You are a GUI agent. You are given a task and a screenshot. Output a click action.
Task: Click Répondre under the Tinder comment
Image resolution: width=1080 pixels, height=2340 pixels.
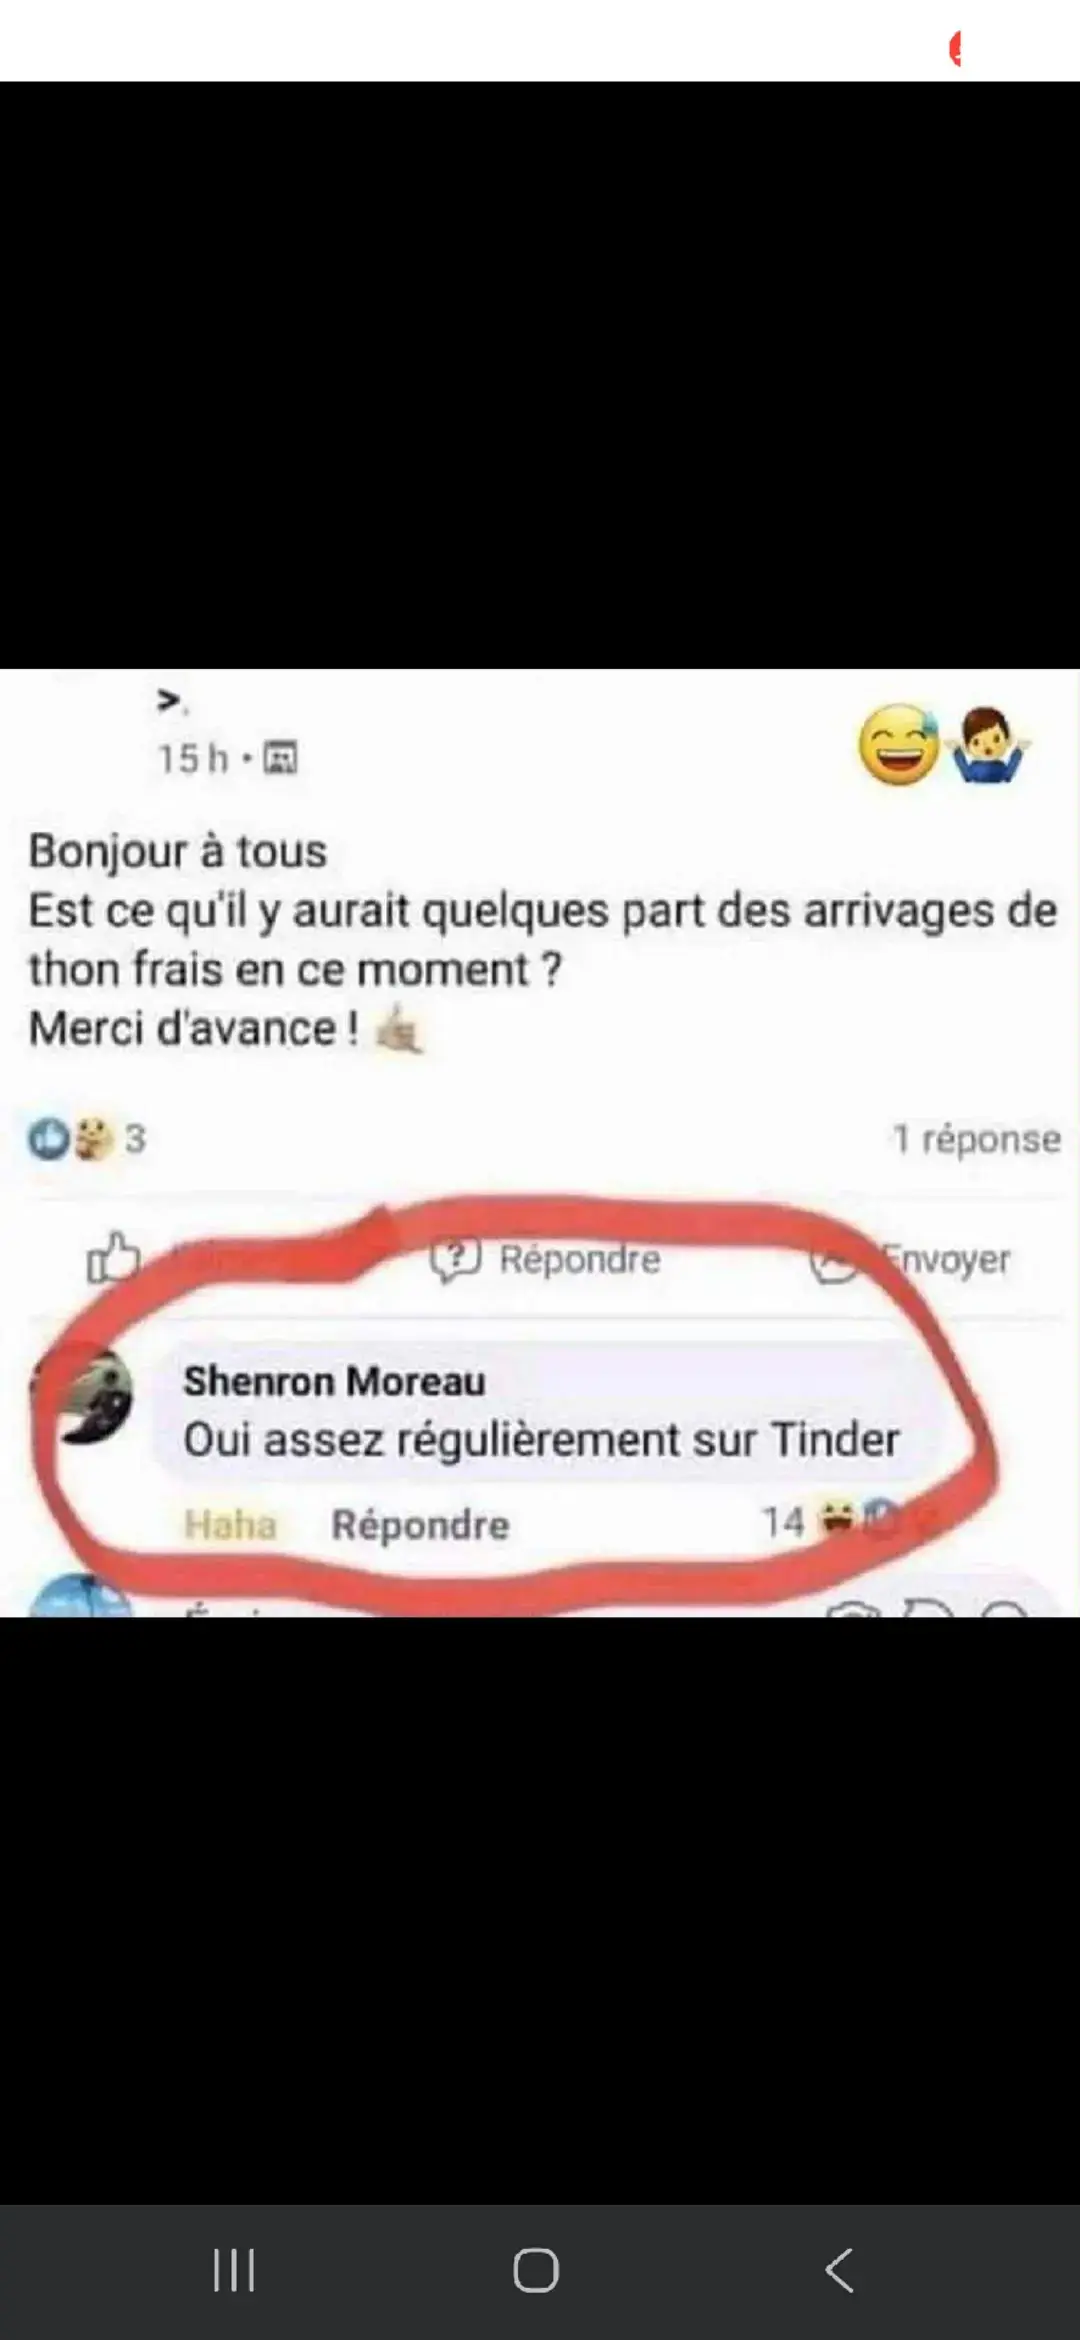pos(420,1526)
